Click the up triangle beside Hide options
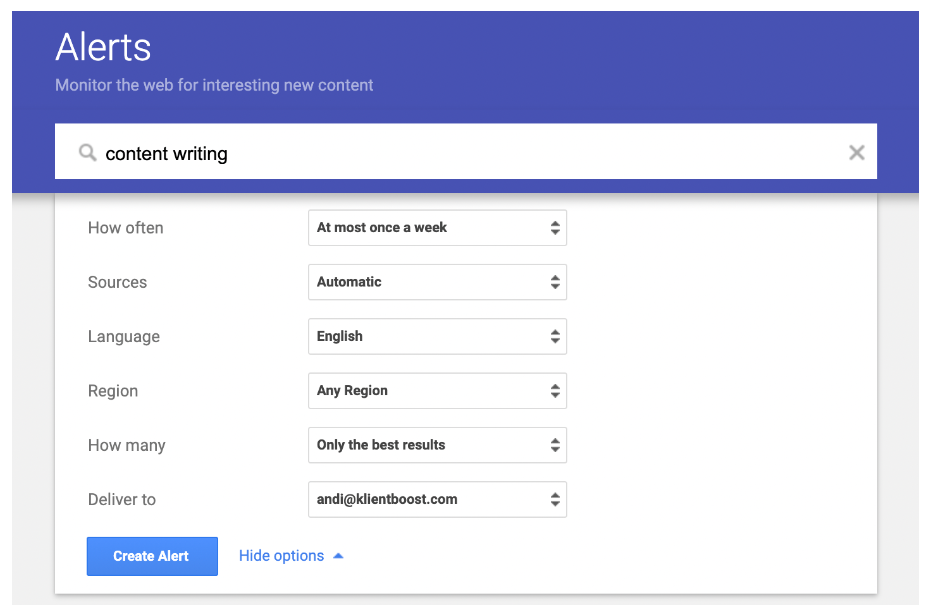The height and width of the screenshot is (610, 933). (x=338, y=556)
